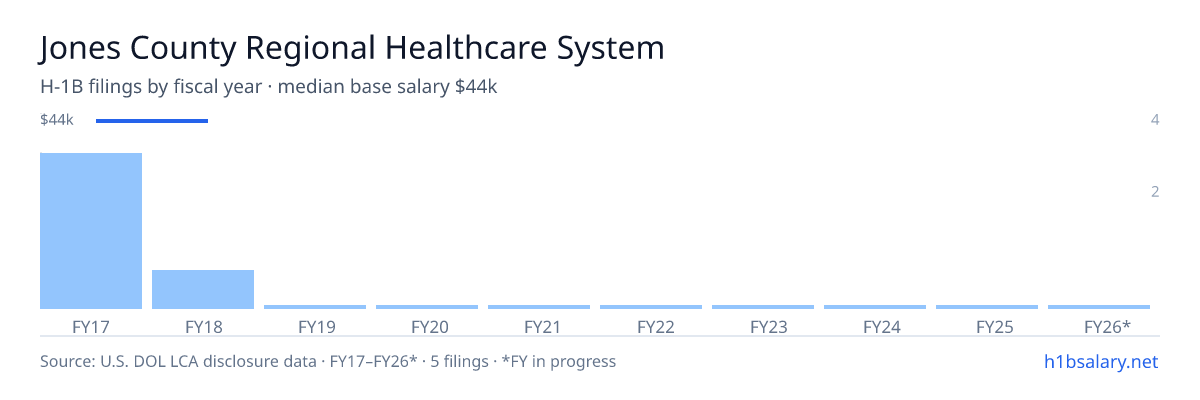Select the FY25 bar stub

(x=987, y=307)
